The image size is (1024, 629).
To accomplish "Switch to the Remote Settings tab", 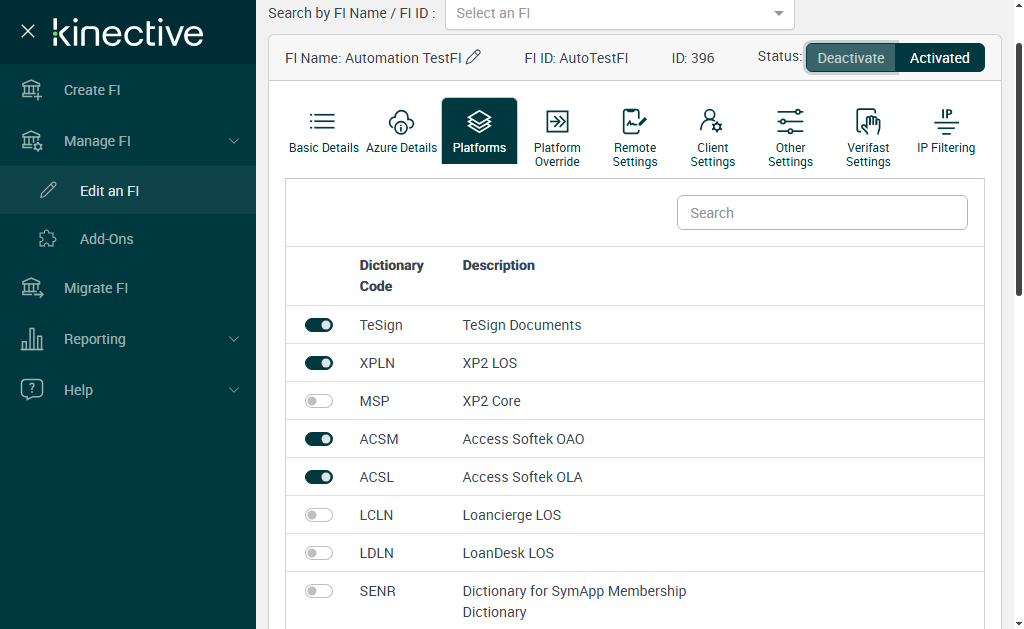I will point(635,137).
